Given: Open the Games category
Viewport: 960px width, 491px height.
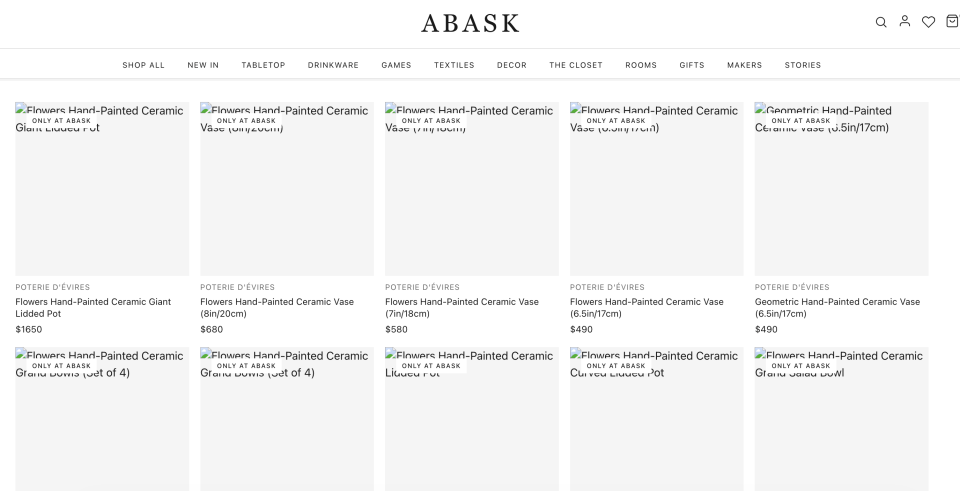Looking at the screenshot, I should click(396, 65).
